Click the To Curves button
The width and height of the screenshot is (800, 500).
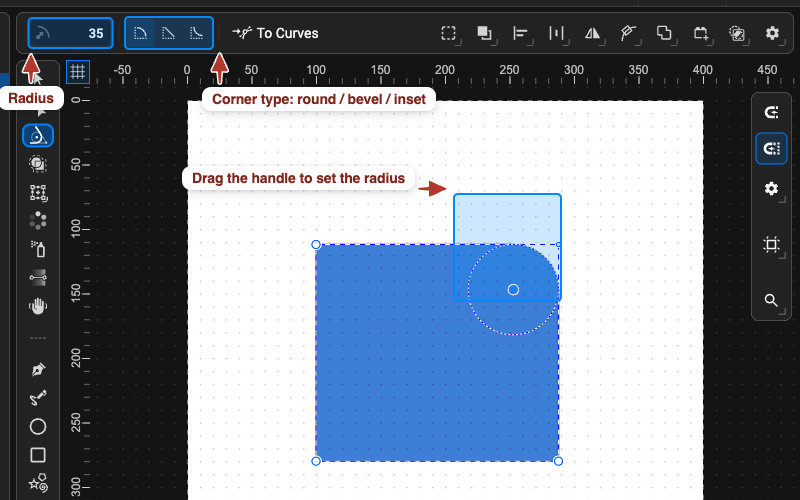(276, 33)
